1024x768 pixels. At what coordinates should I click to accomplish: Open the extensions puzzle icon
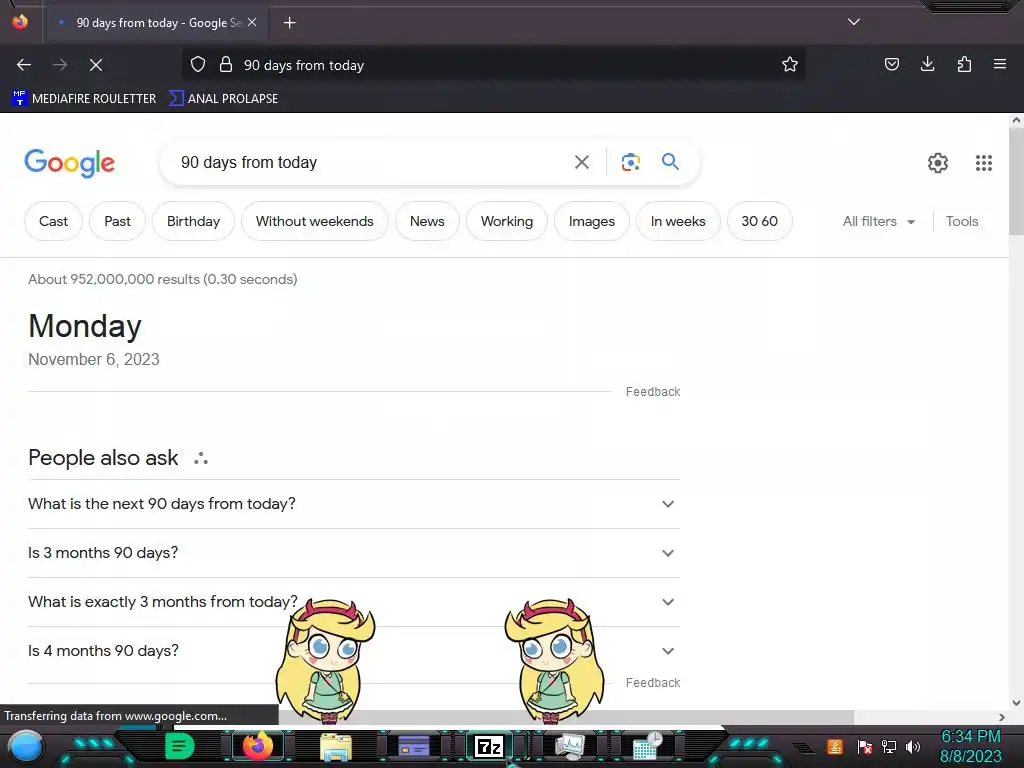pos(964,65)
